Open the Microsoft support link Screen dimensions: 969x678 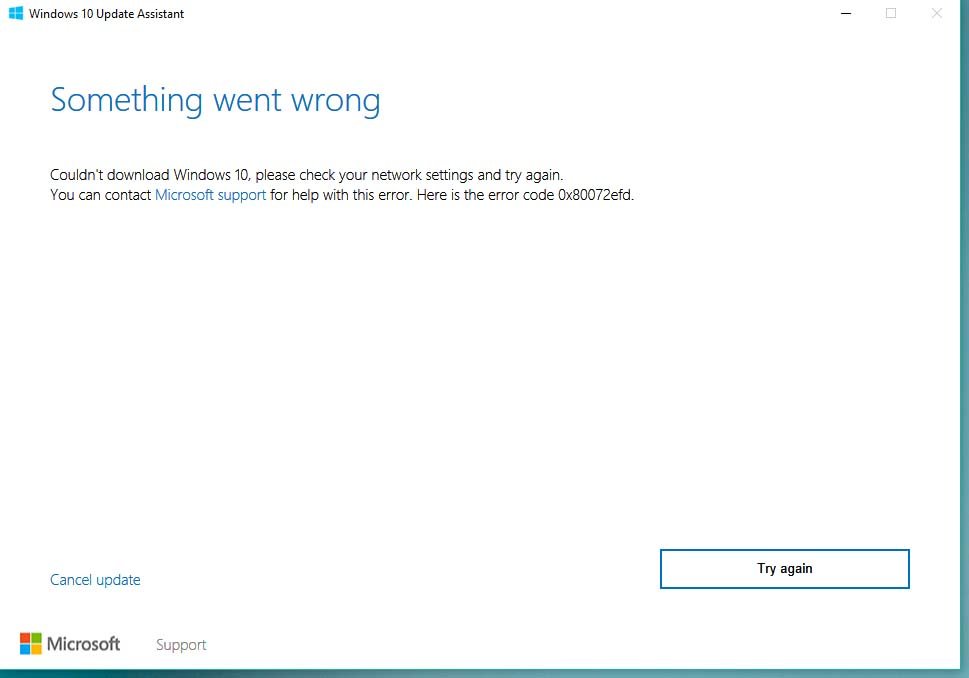210,195
